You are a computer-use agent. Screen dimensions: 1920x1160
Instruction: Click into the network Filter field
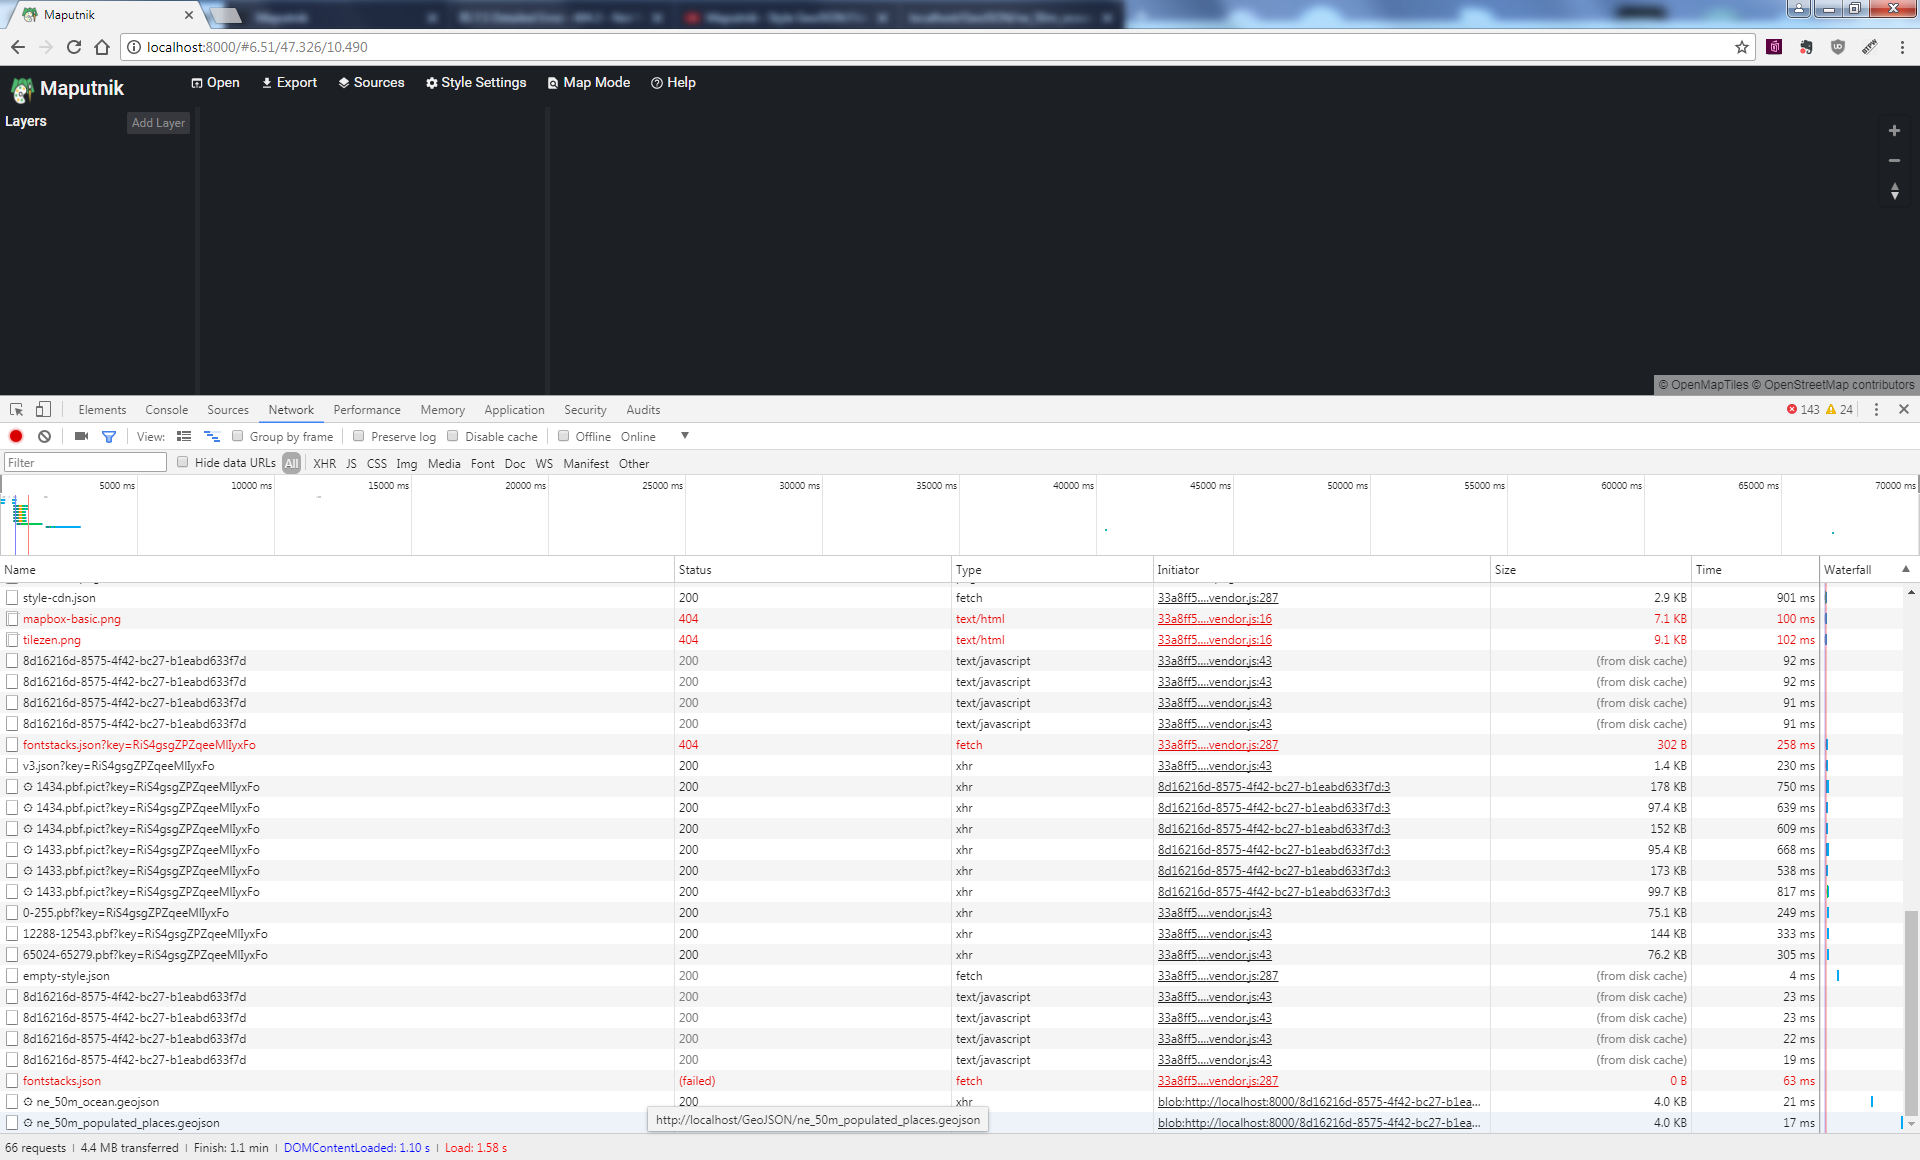(x=85, y=462)
